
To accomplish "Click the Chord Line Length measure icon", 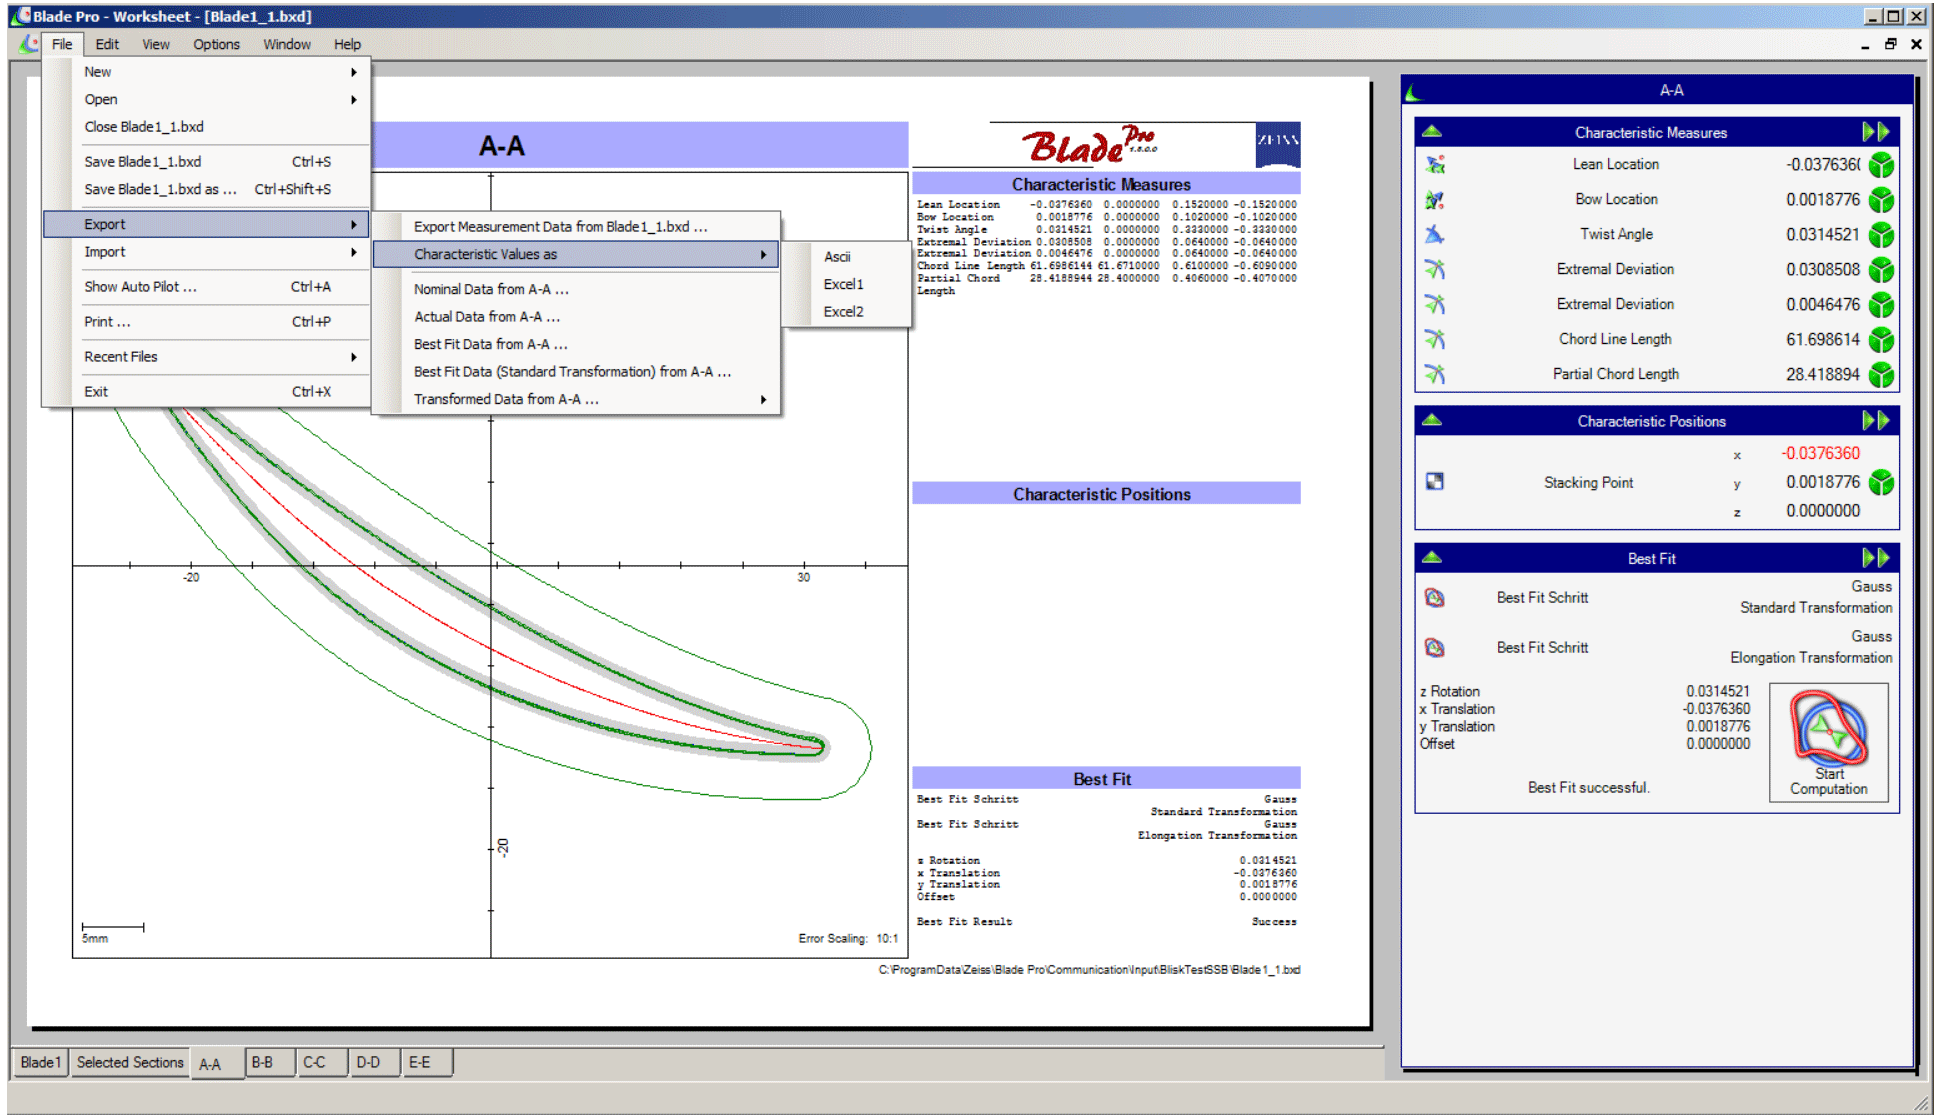I will click(1435, 340).
